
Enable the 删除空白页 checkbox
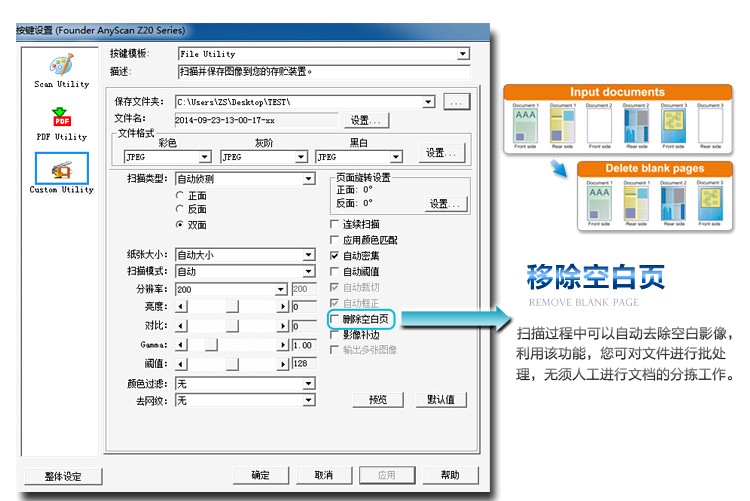click(334, 319)
